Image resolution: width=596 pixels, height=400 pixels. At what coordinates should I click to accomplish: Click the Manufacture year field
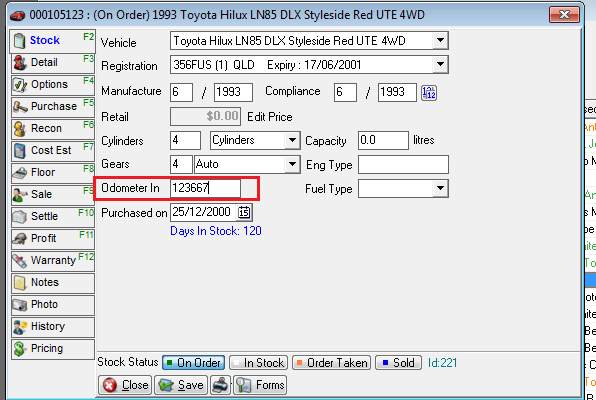[x=233, y=92]
